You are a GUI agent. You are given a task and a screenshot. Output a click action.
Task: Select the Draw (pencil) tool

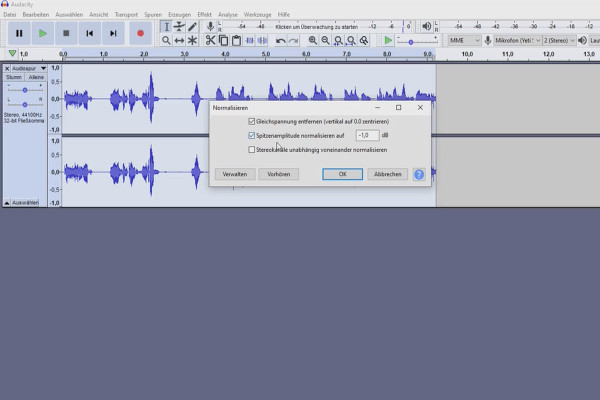point(192,27)
